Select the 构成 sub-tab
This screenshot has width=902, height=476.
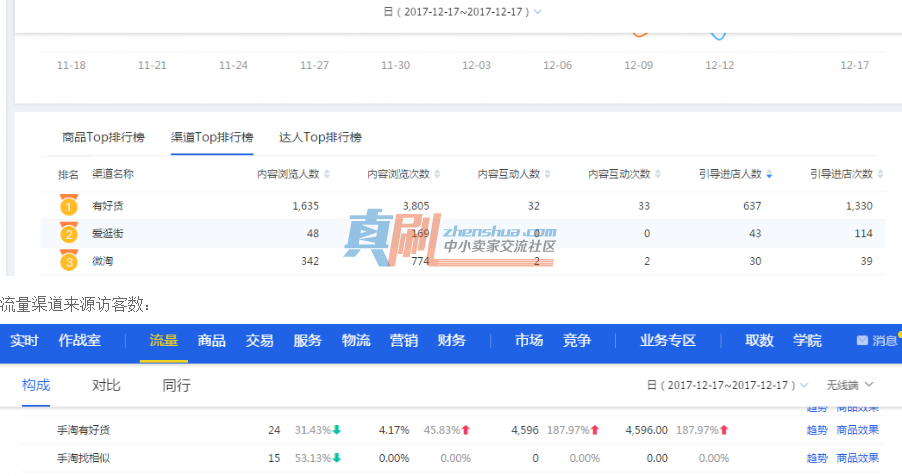coord(36,385)
